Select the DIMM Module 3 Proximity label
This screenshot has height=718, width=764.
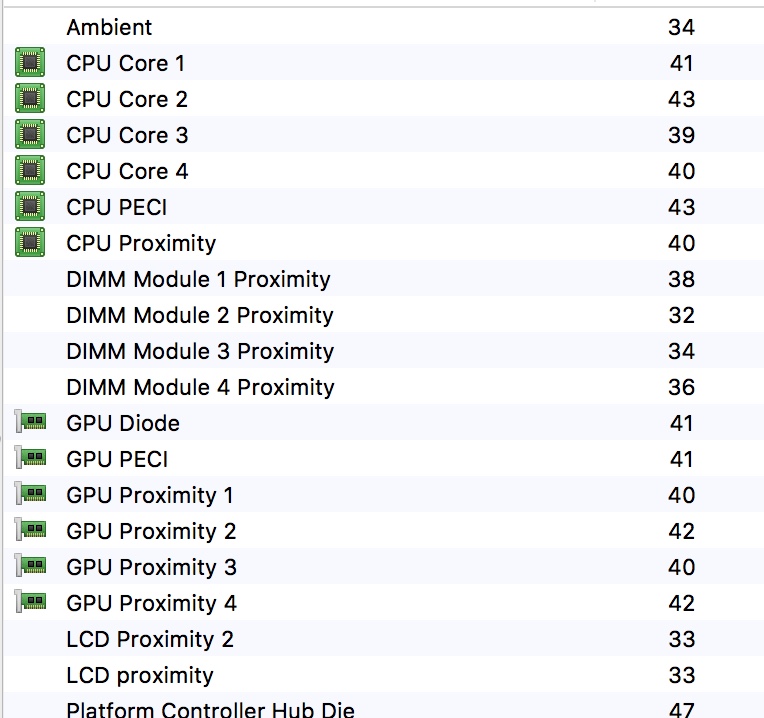(200, 351)
